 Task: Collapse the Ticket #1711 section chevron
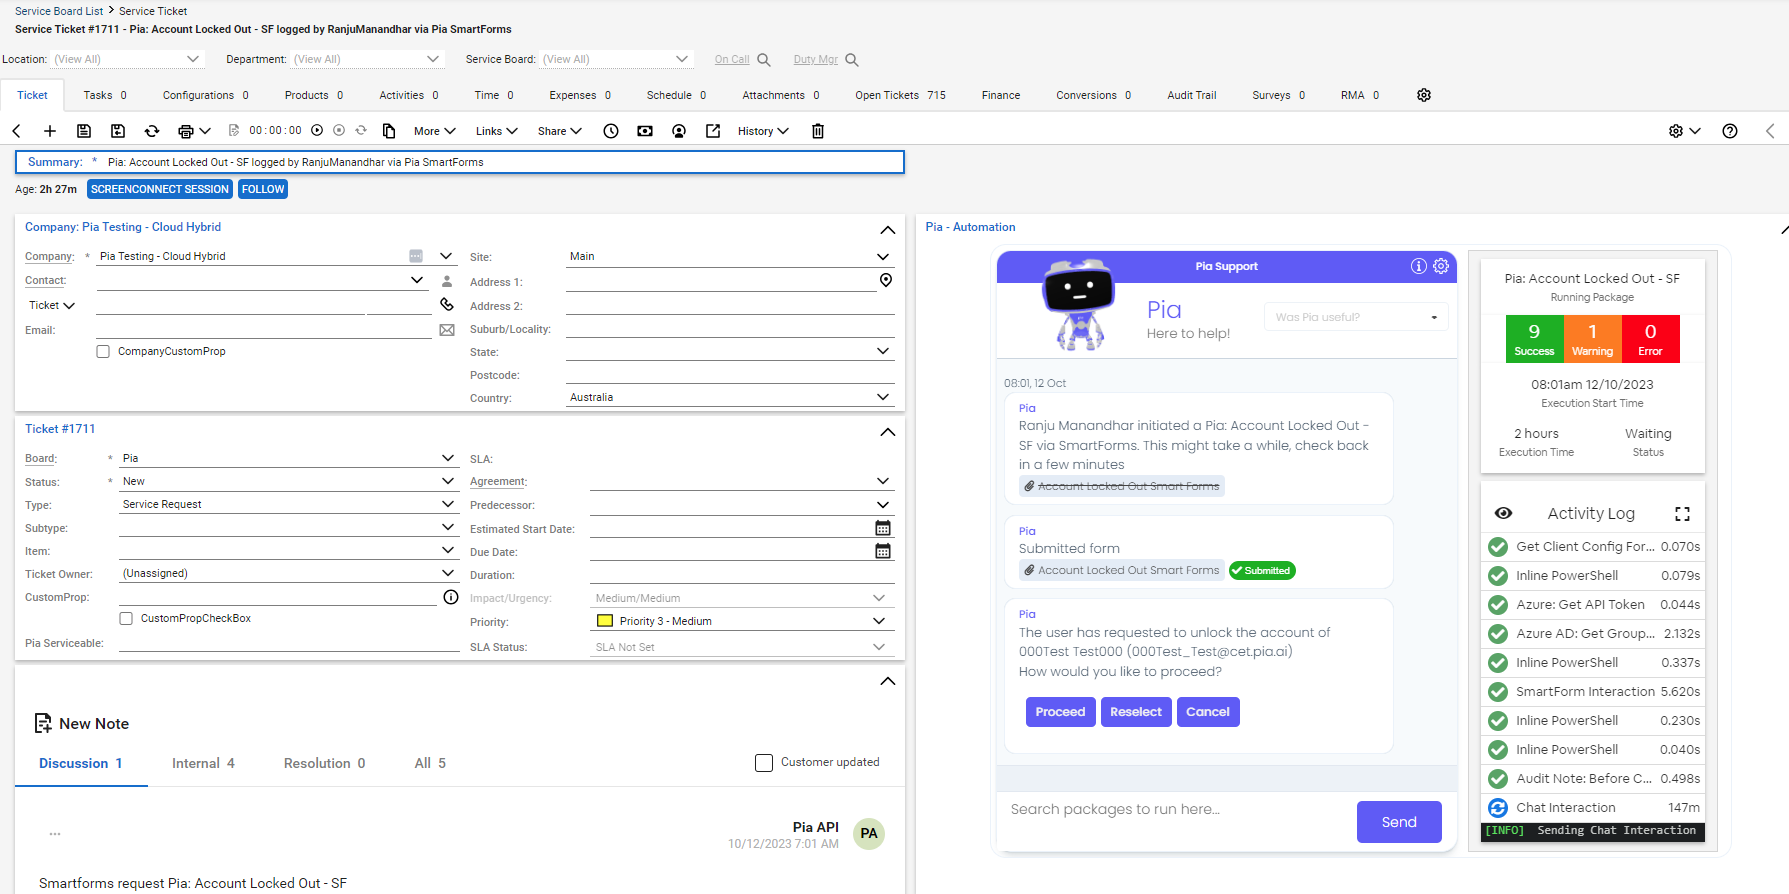click(887, 432)
